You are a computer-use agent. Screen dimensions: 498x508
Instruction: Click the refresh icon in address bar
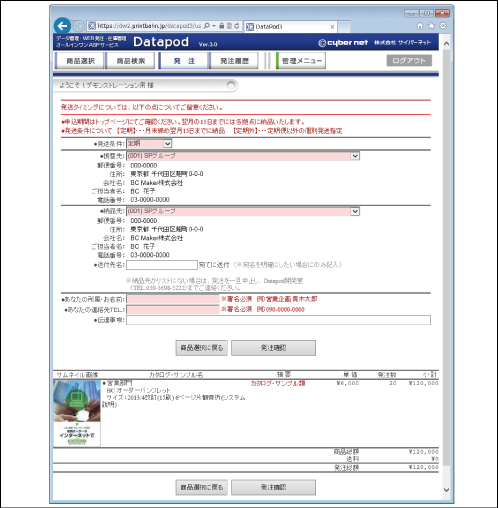tap(237, 26)
